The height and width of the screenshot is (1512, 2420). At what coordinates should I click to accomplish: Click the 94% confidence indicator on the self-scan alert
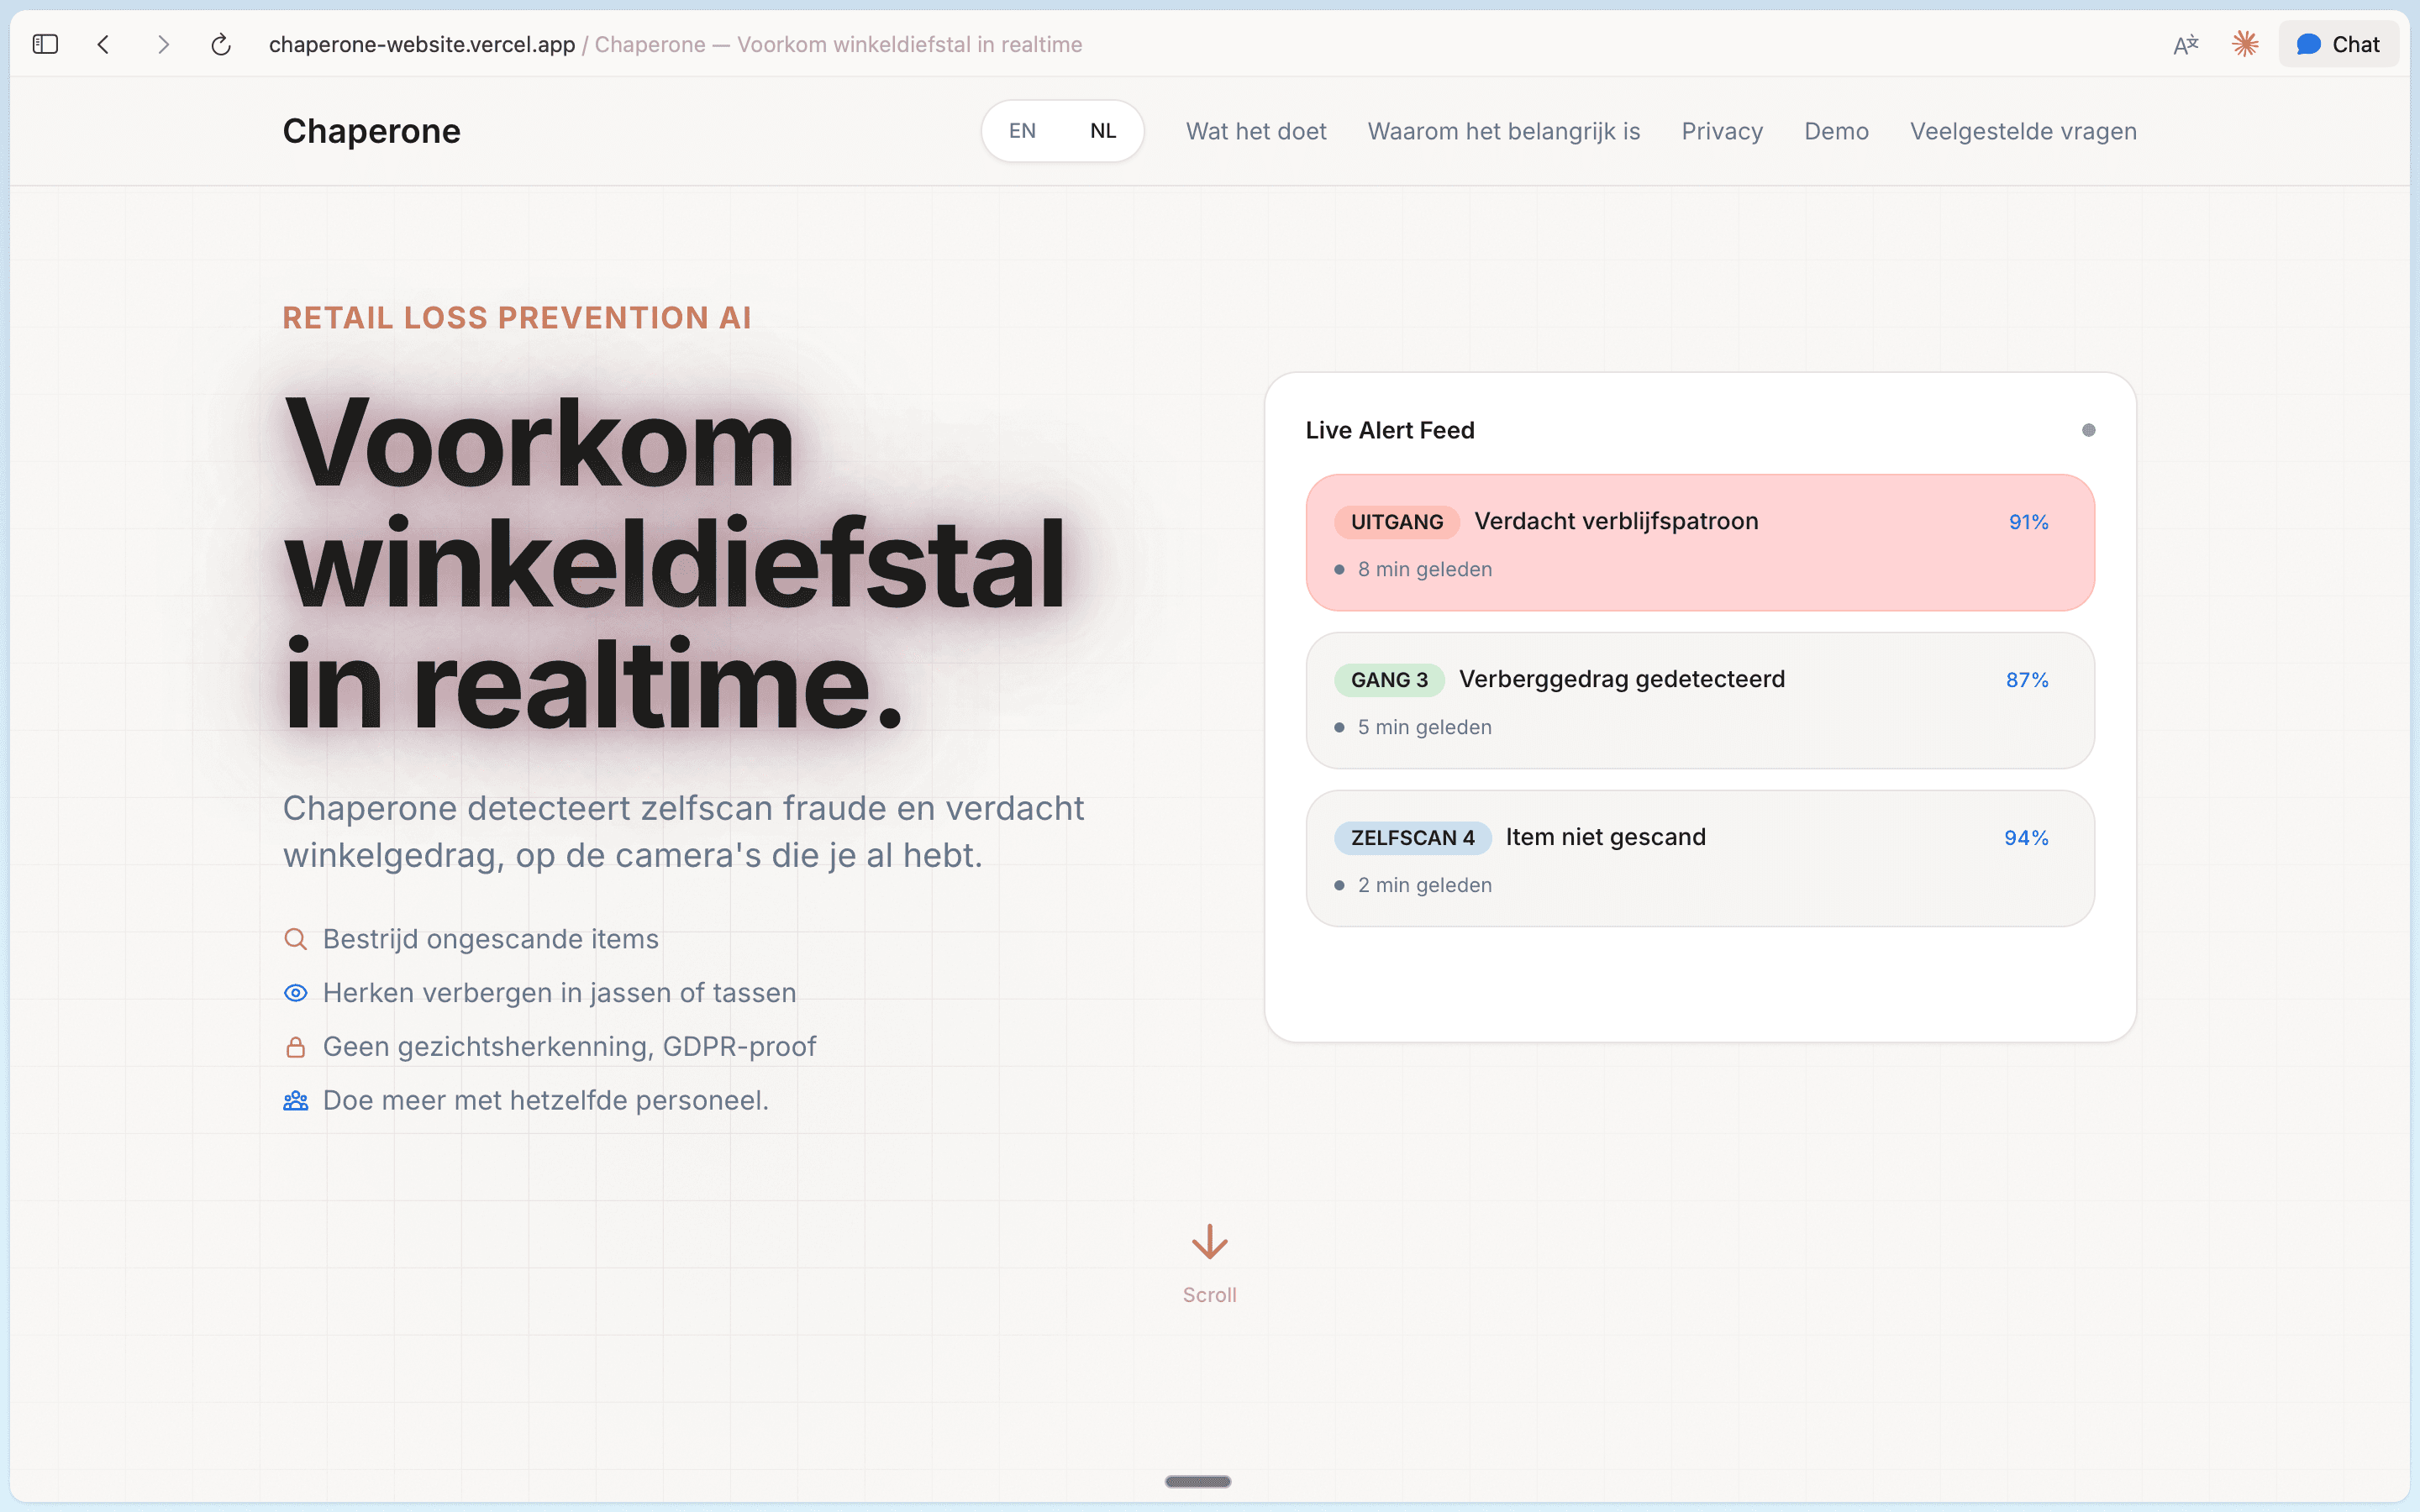click(2026, 837)
